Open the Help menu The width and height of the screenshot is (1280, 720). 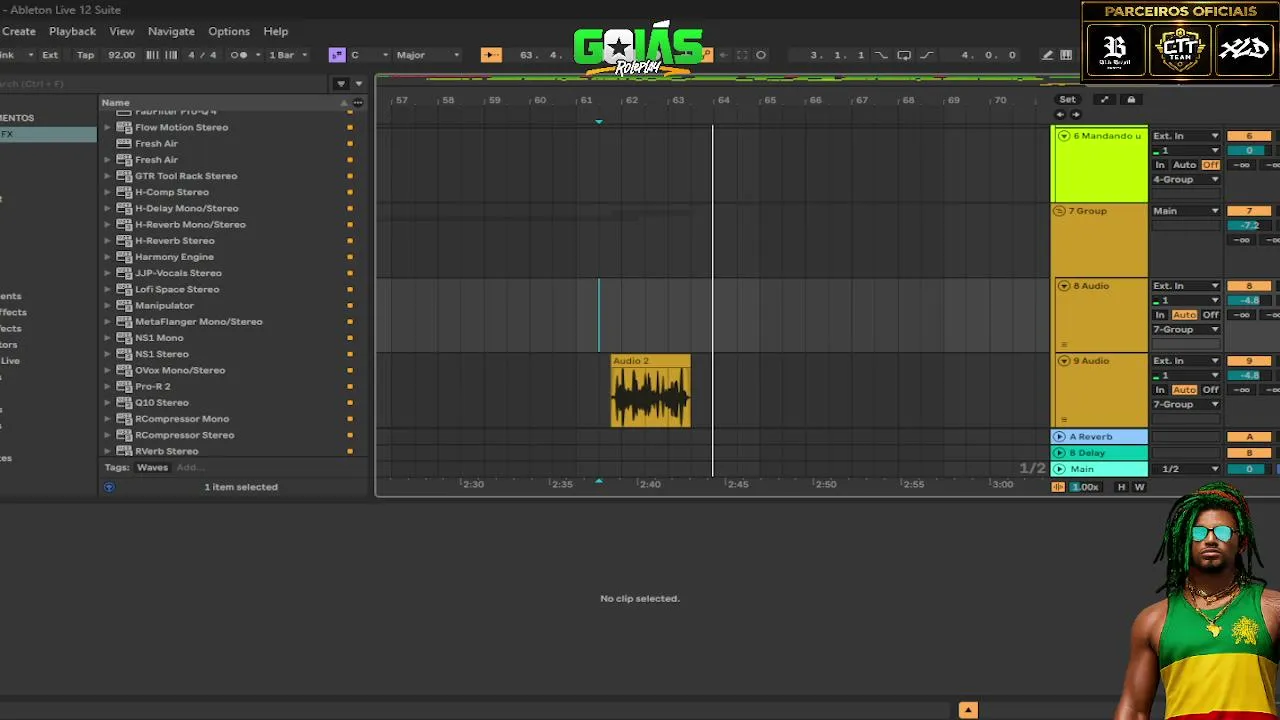(x=276, y=31)
